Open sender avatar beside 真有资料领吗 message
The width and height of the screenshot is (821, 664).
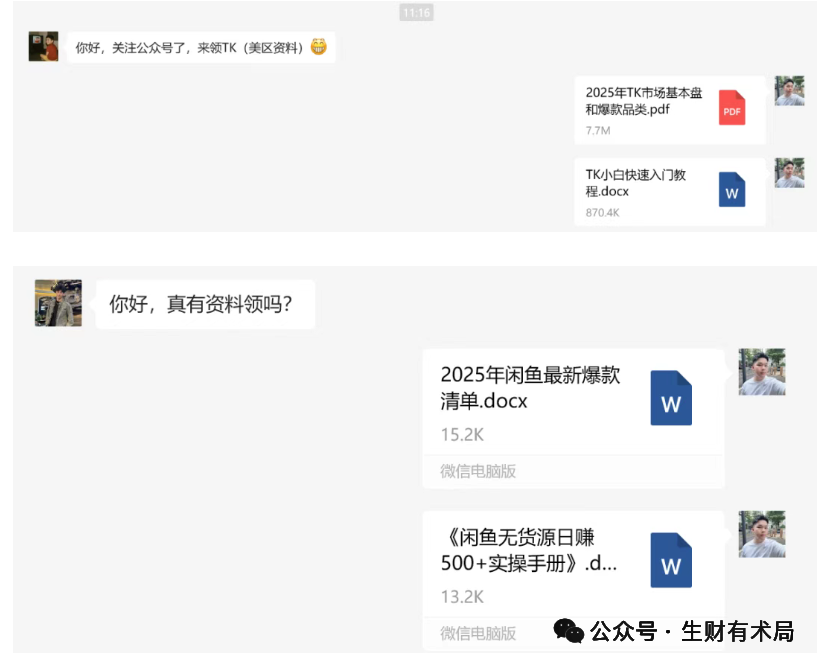pos(58,303)
